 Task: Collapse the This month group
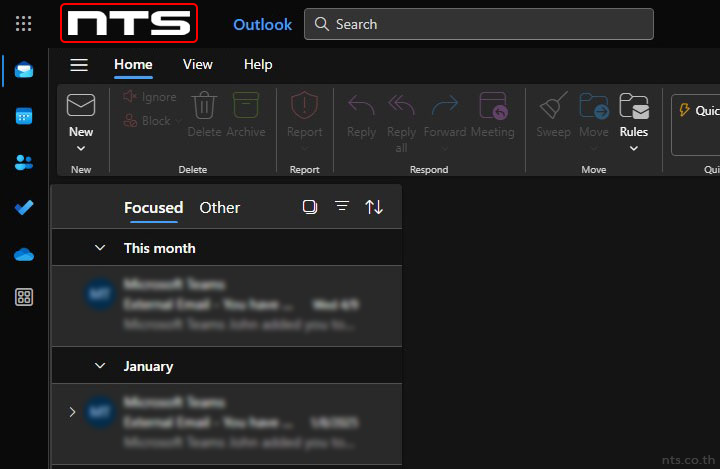point(100,248)
